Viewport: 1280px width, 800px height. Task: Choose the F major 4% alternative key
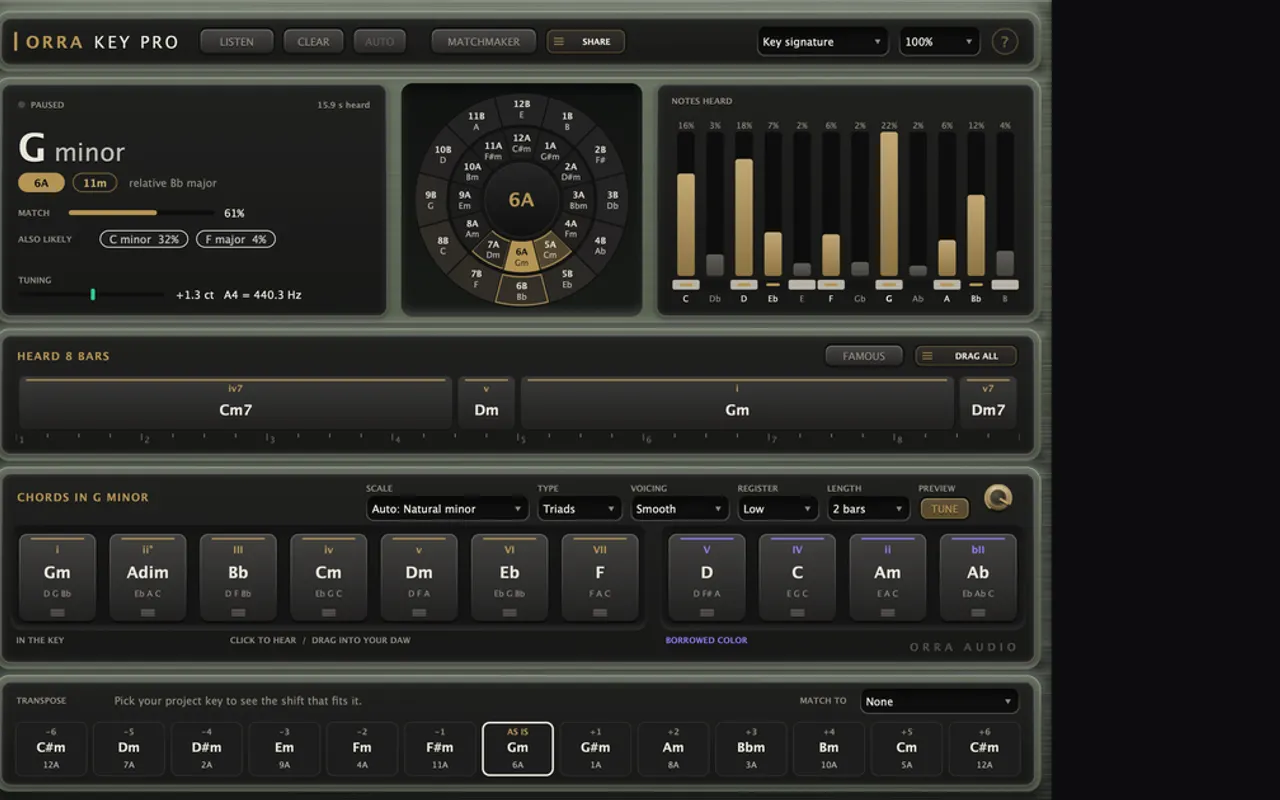tap(235, 239)
